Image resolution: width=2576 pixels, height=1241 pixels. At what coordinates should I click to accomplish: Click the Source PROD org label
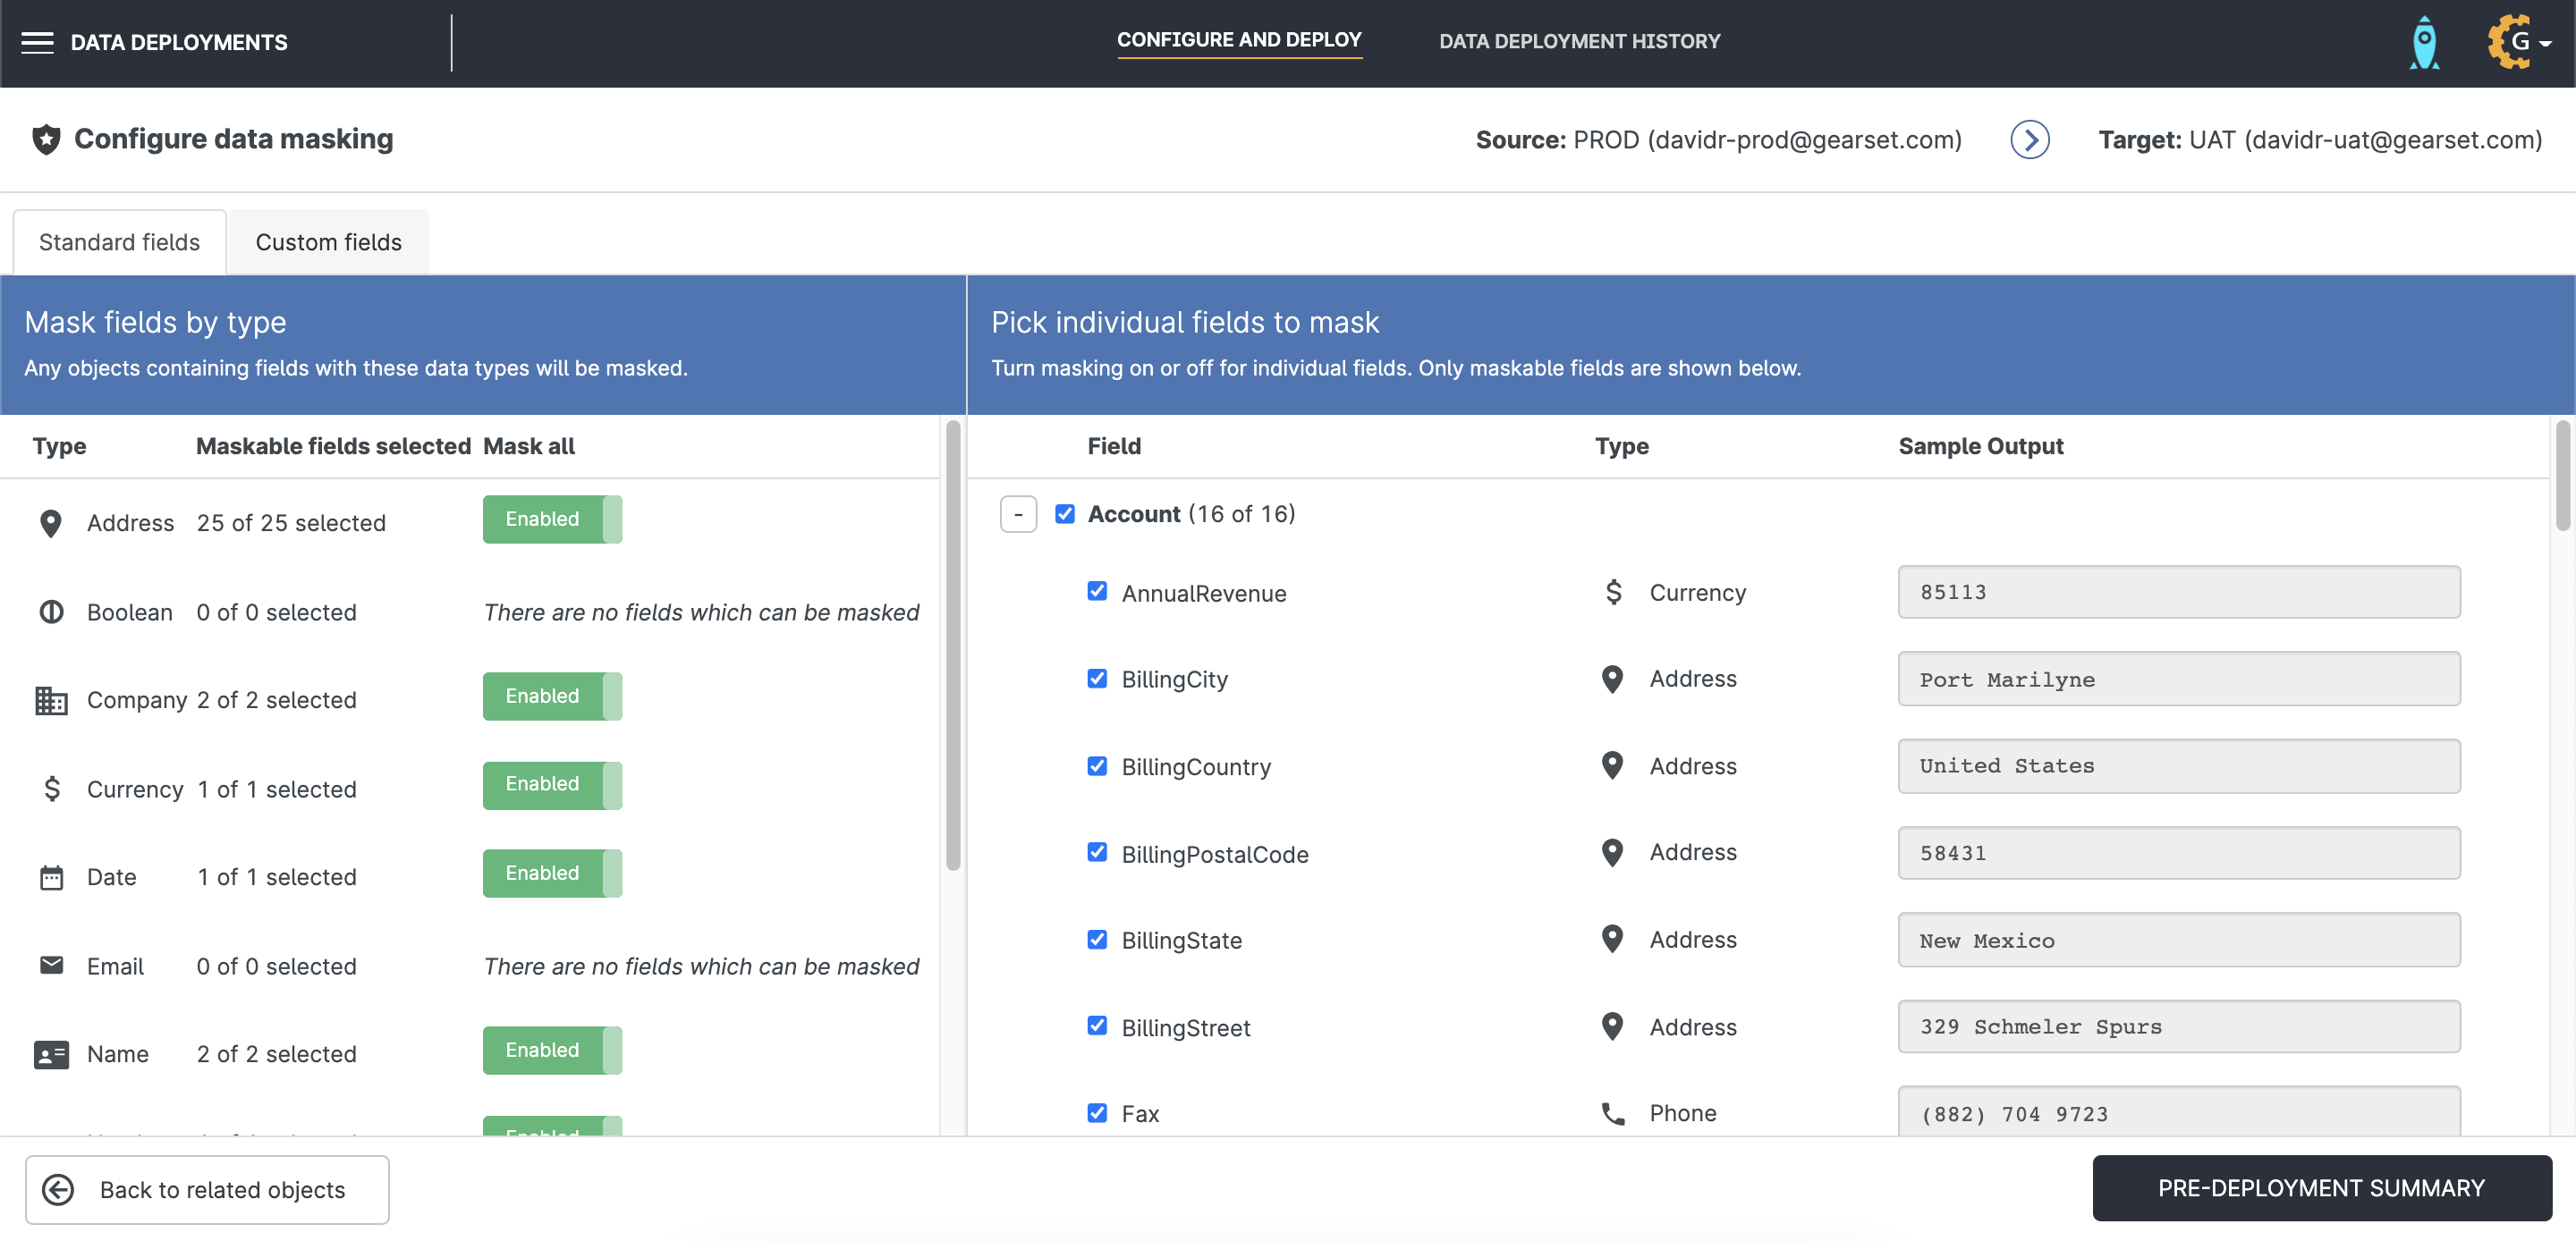coord(1718,140)
